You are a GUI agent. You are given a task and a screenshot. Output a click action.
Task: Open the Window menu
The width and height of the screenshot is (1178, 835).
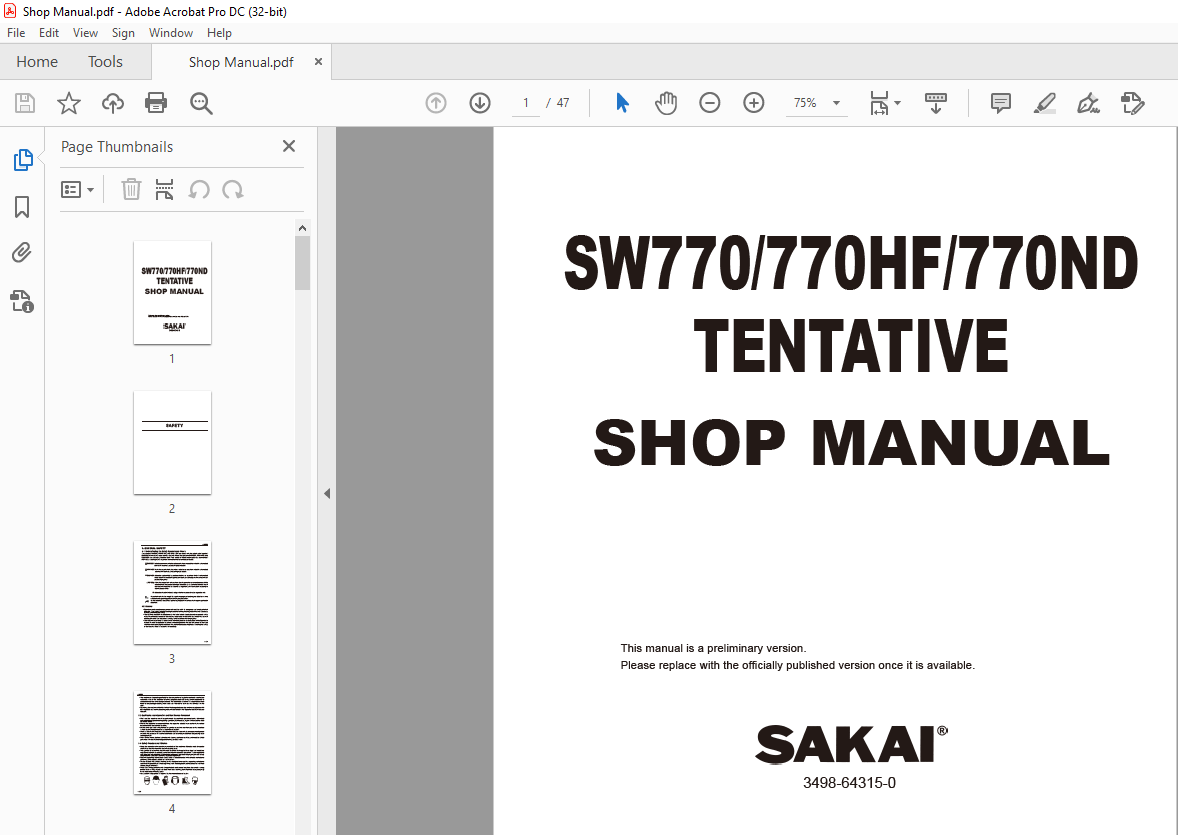(171, 33)
